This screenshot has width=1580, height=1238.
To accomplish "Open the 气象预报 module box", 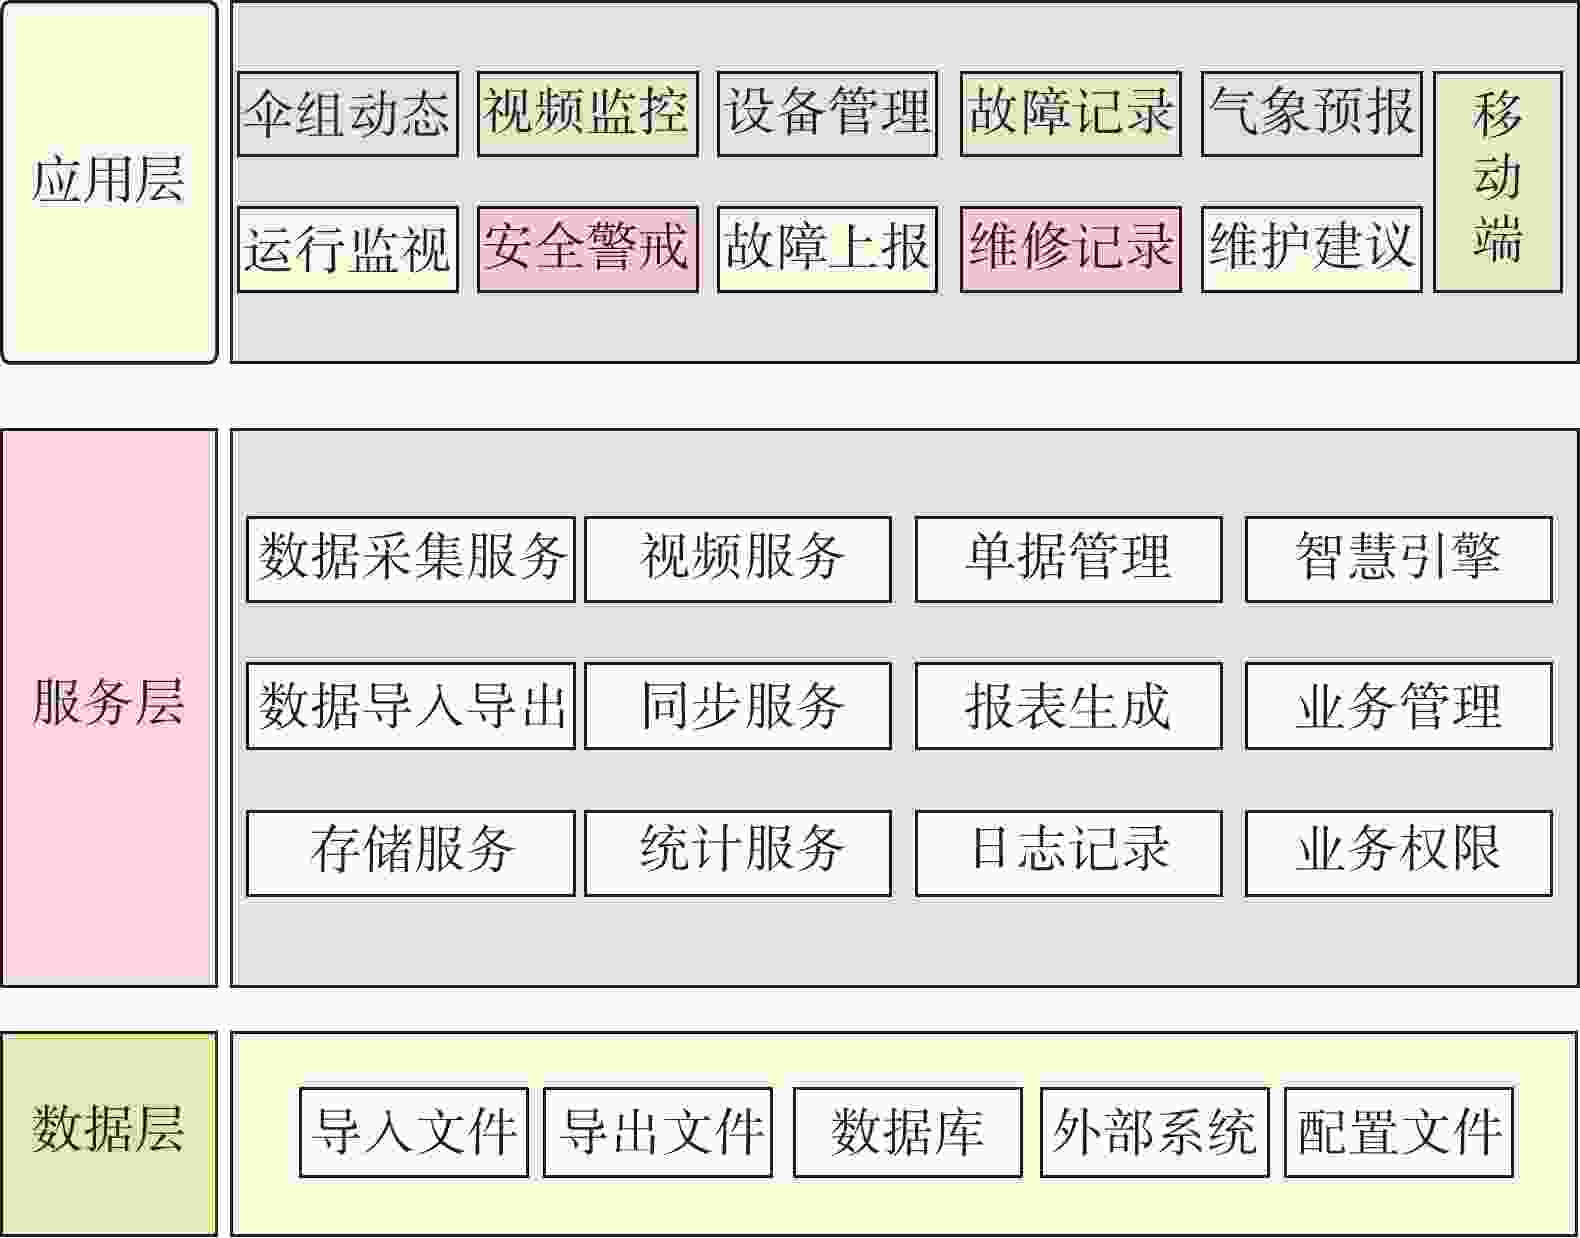I will pos(1312,113).
